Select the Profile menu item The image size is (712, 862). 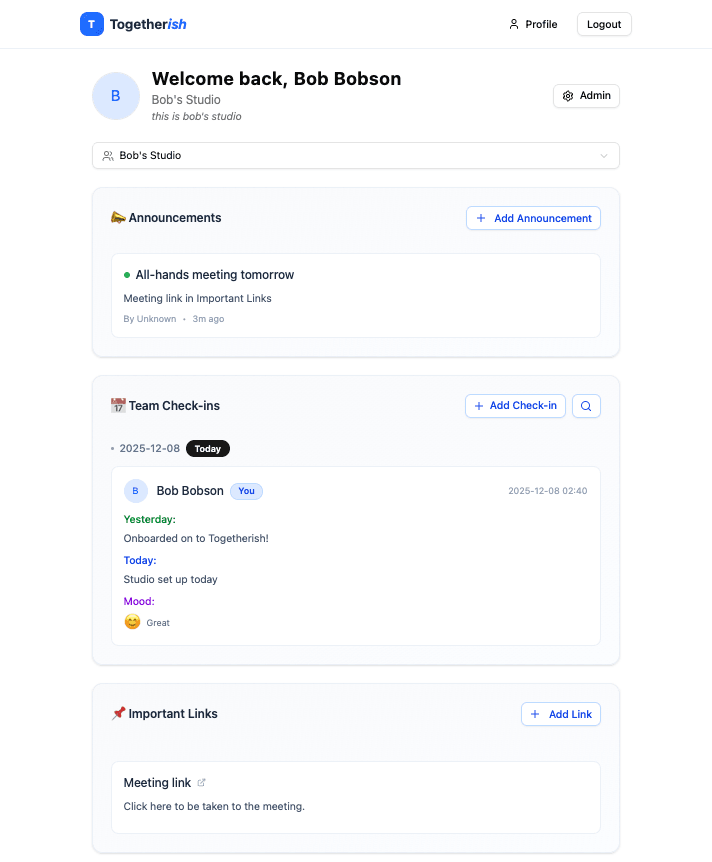click(x=533, y=24)
